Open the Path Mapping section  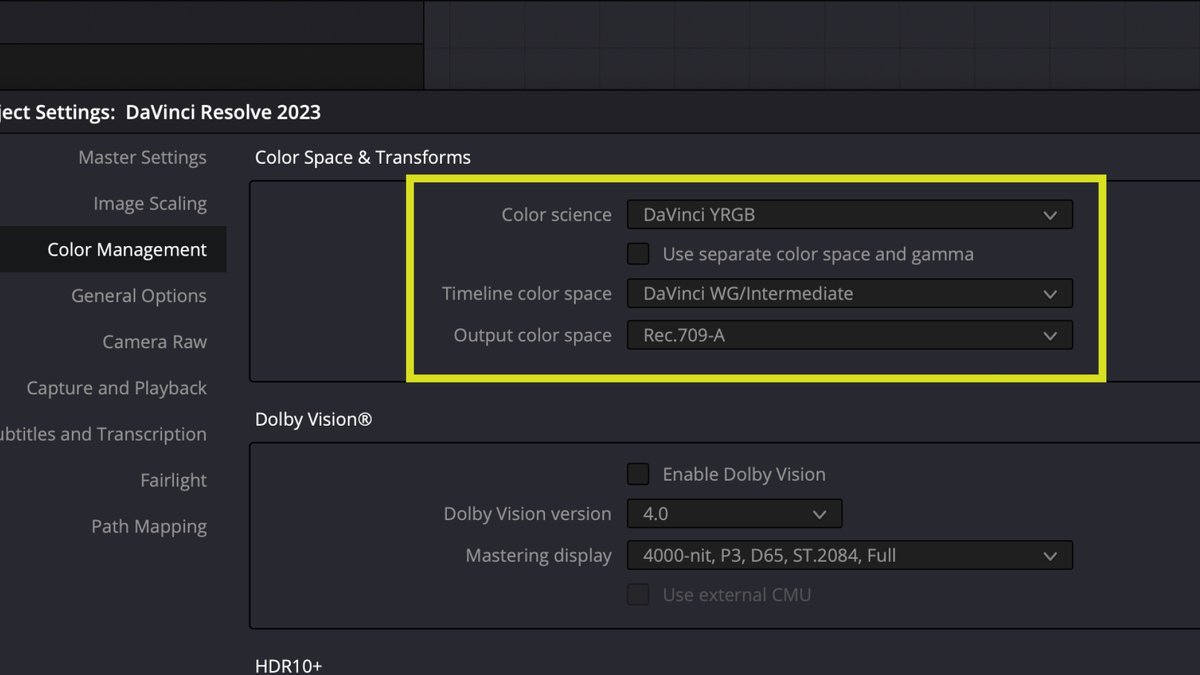[149, 526]
